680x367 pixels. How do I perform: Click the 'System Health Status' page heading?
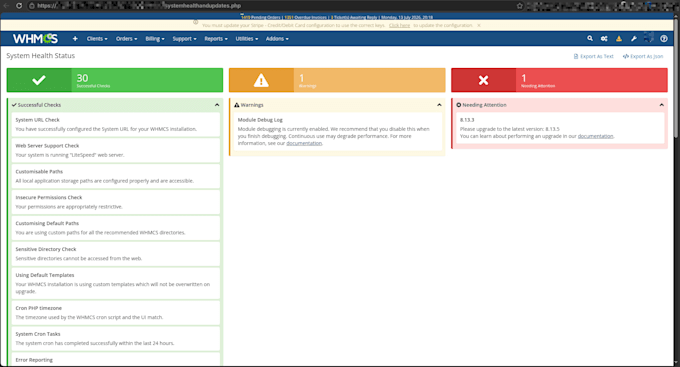click(x=40, y=56)
